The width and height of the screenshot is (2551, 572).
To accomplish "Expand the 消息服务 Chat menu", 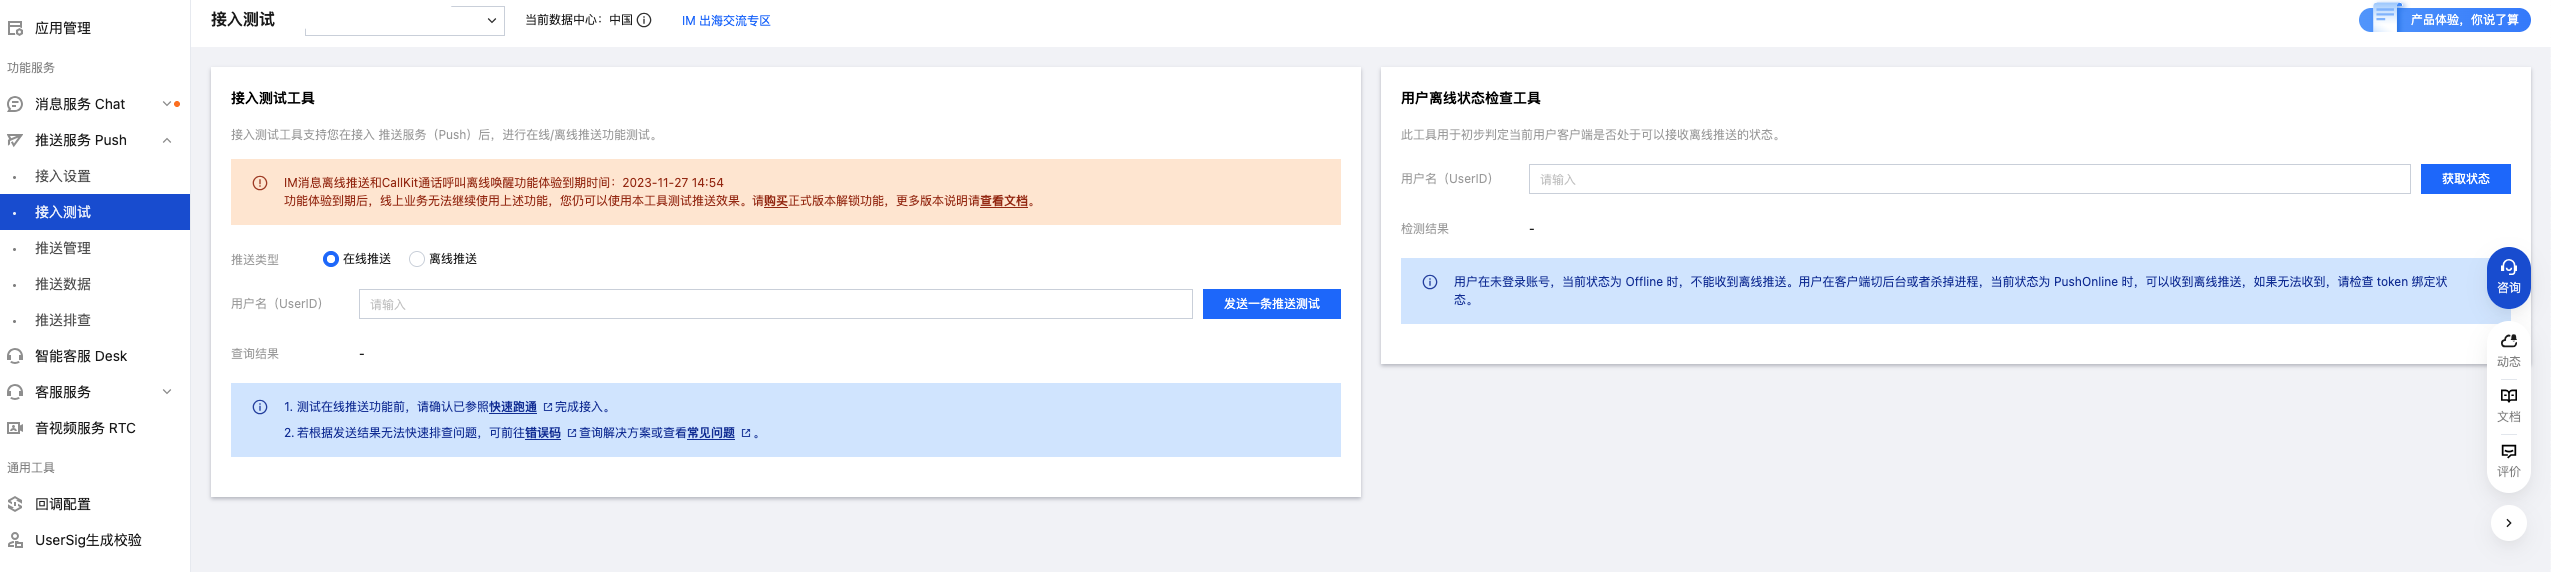I will click(167, 104).
